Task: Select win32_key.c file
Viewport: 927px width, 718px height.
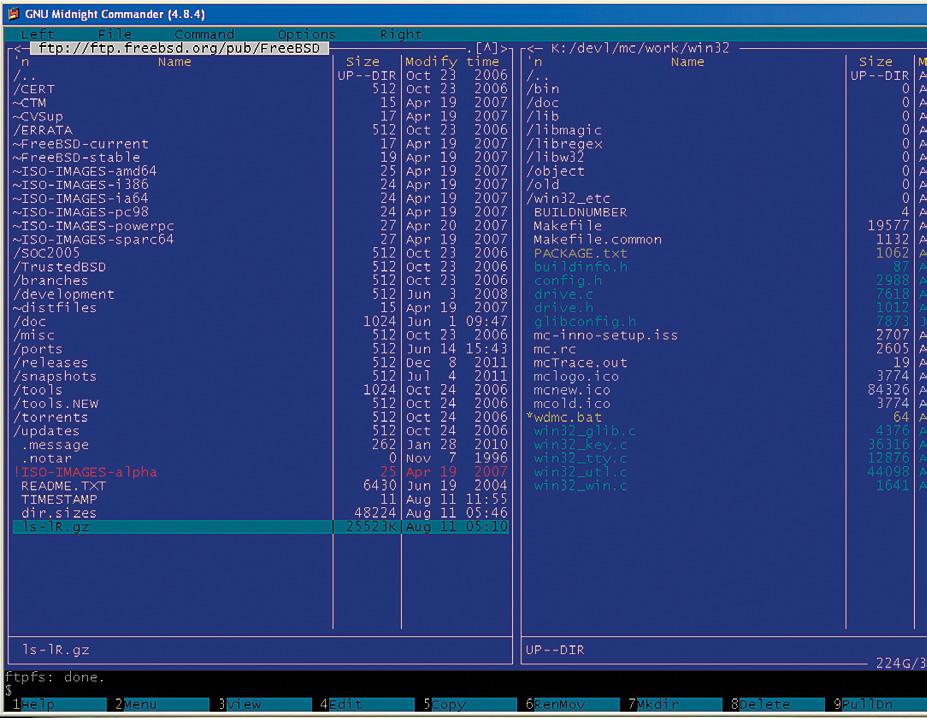Action: (581, 445)
